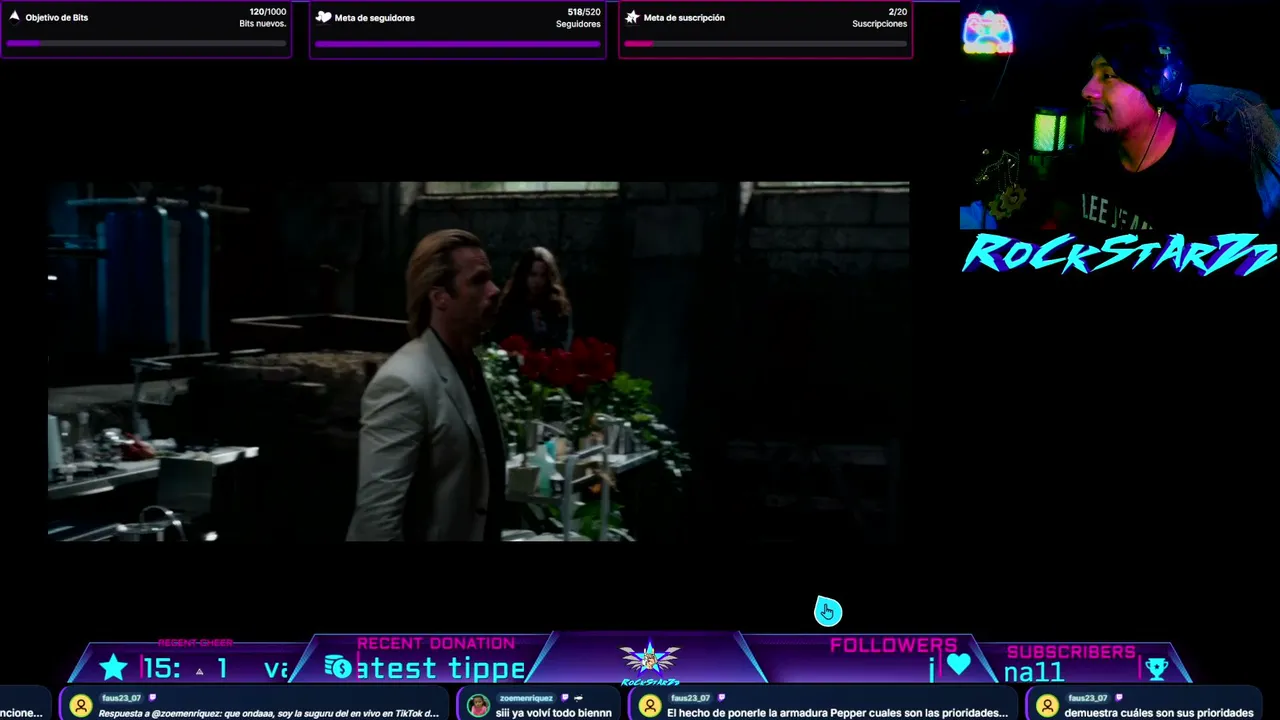This screenshot has height=720, width=1280.
Task: Click the 'nall' subscriber name text
Action: click(x=1035, y=672)
